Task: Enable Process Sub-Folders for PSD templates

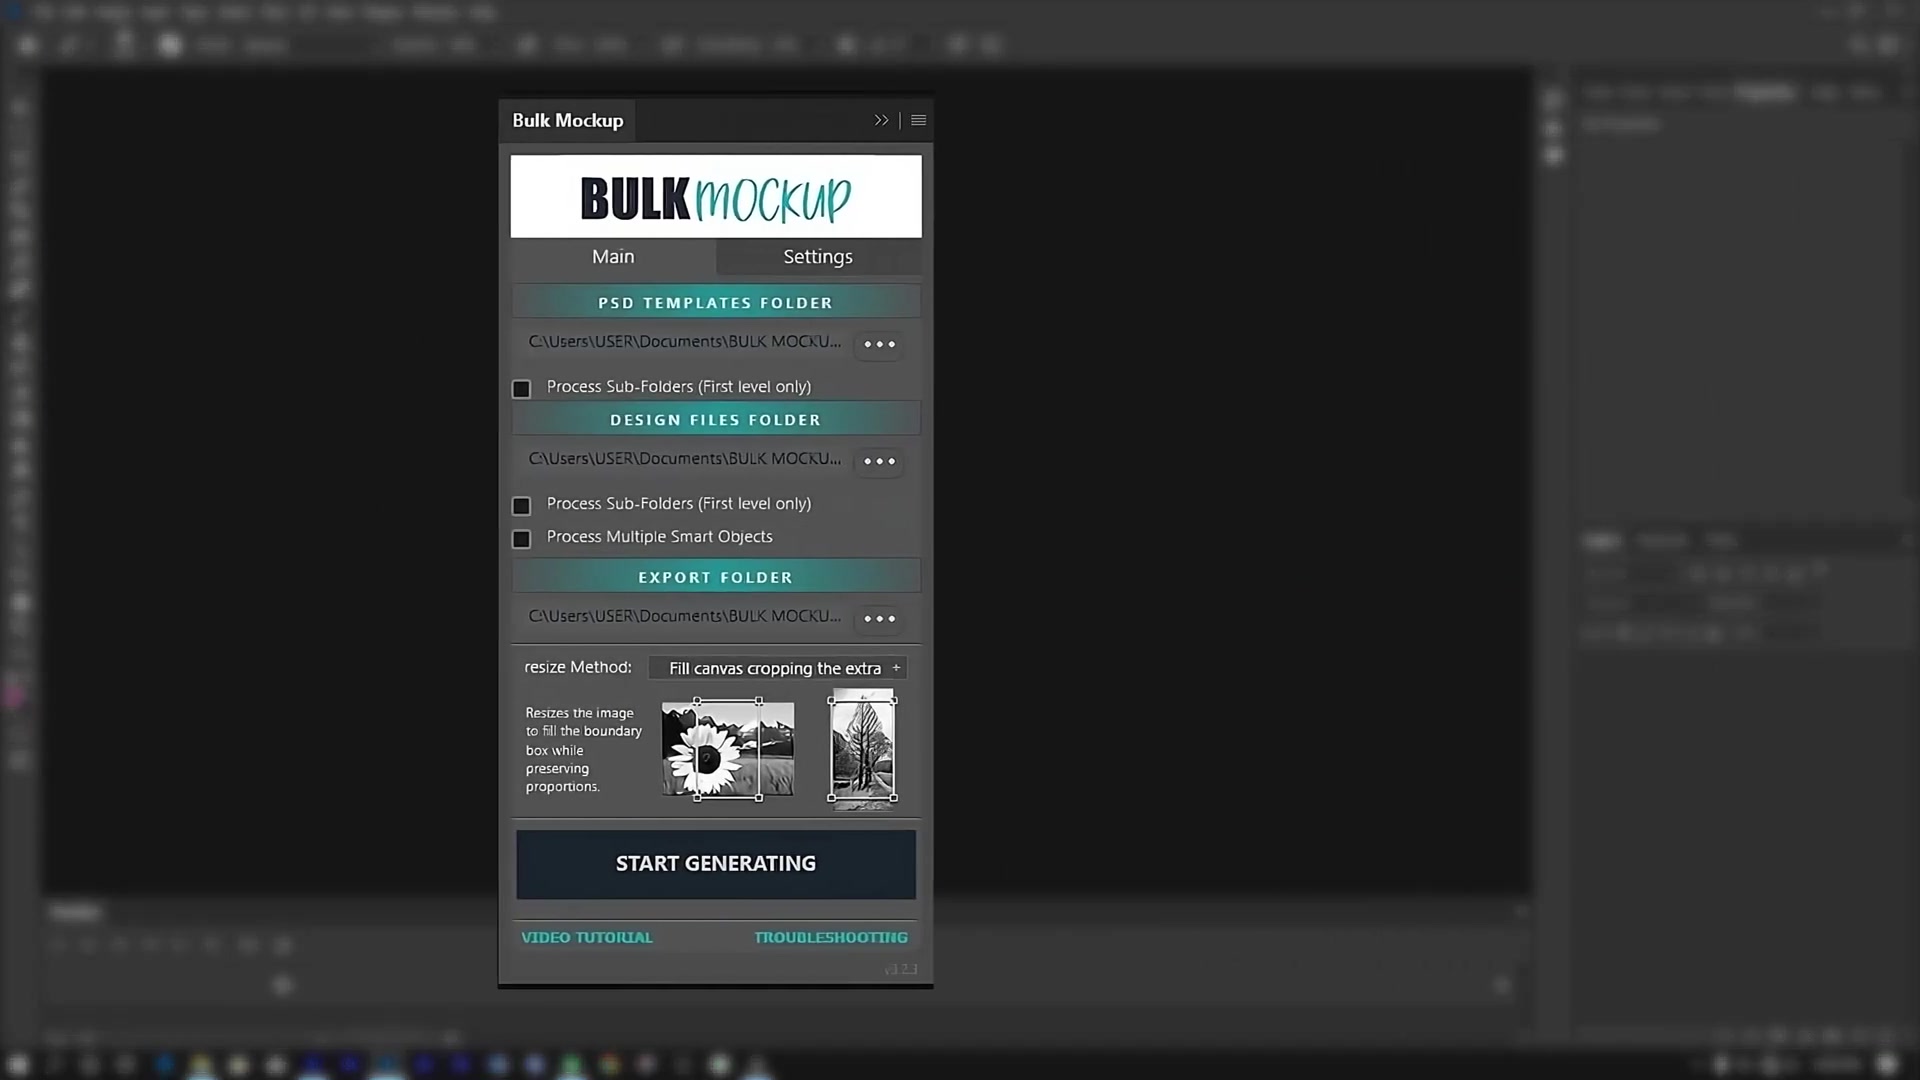Action: (521, 388)
